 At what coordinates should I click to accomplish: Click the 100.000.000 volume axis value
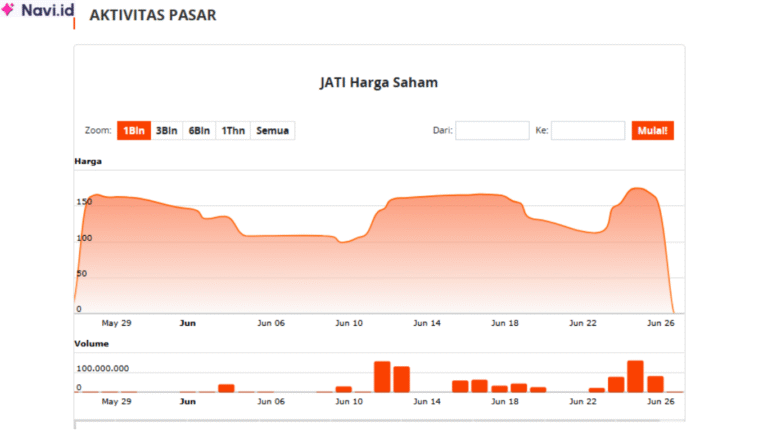(x=103, y=368)
